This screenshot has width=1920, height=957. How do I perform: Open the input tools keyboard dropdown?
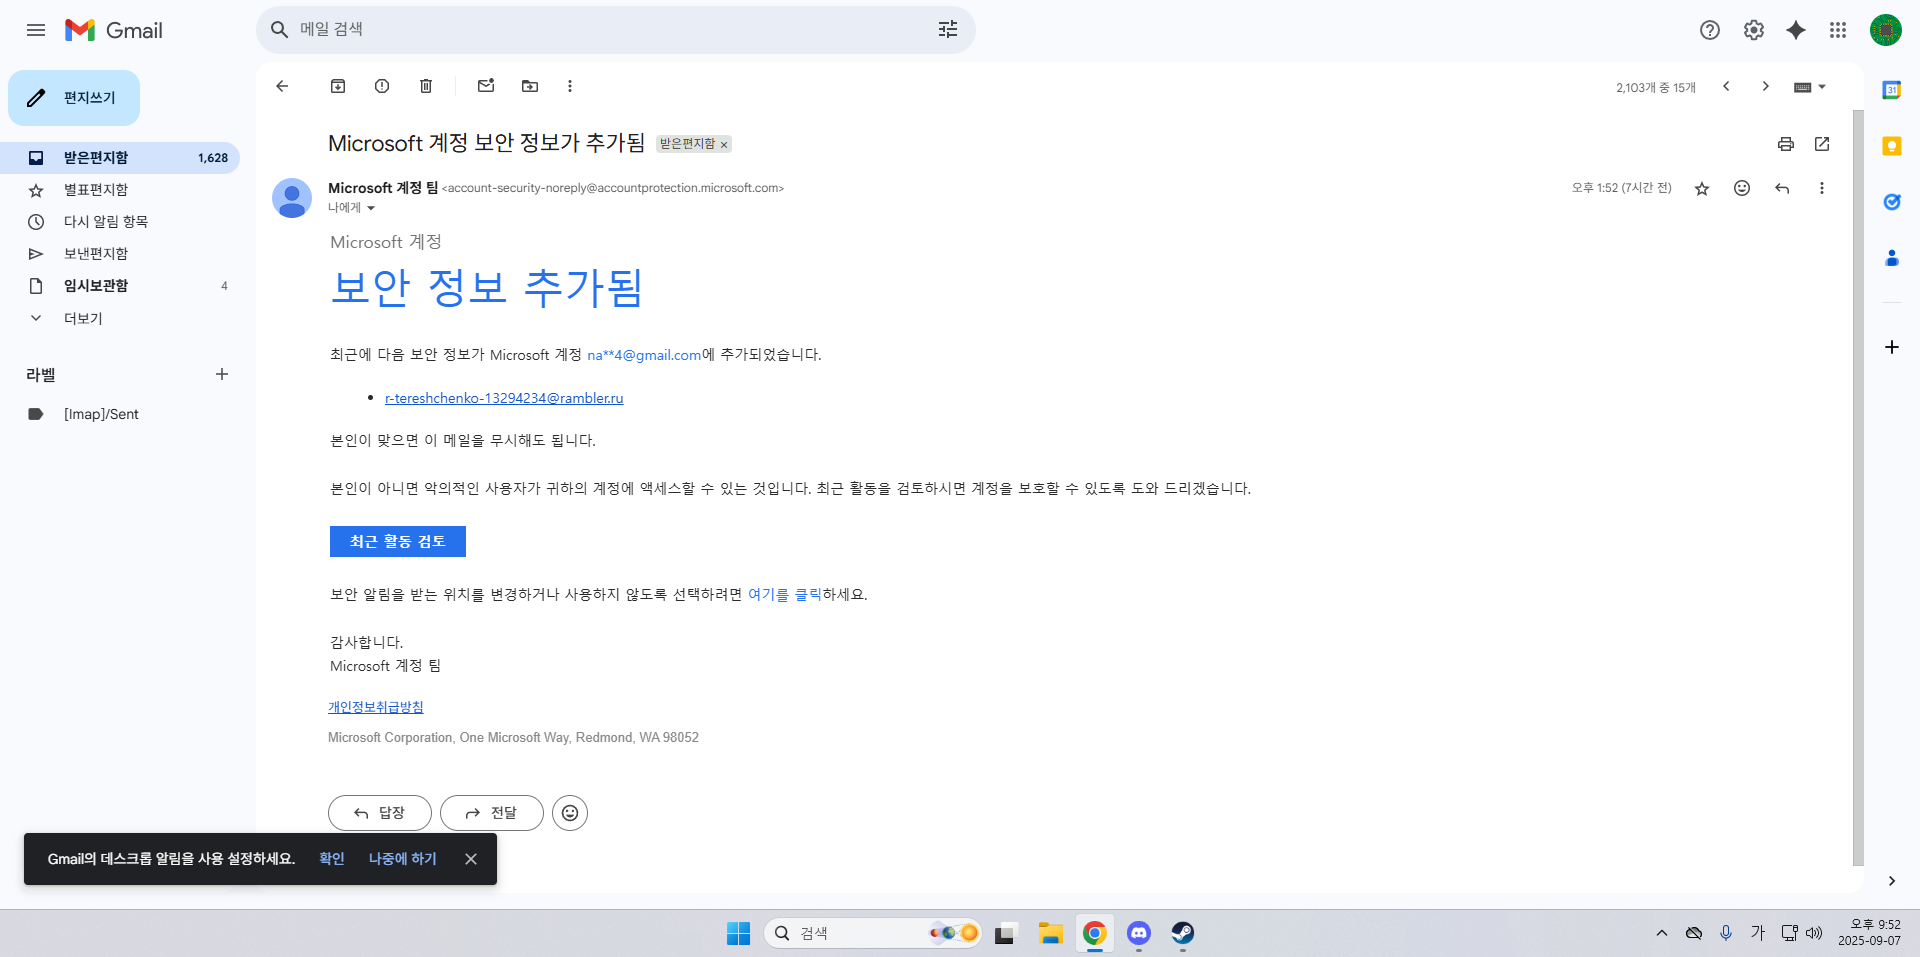pyautogui.click(x=1810, y=87)
